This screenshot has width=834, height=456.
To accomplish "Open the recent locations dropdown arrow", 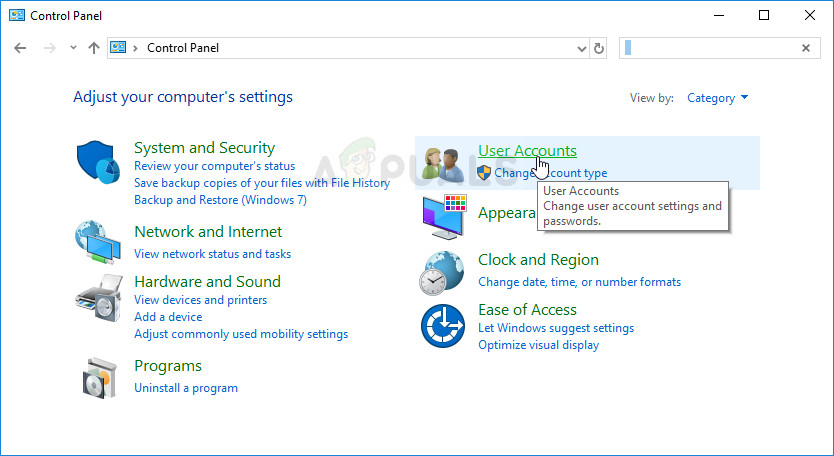I will [73, 48].
